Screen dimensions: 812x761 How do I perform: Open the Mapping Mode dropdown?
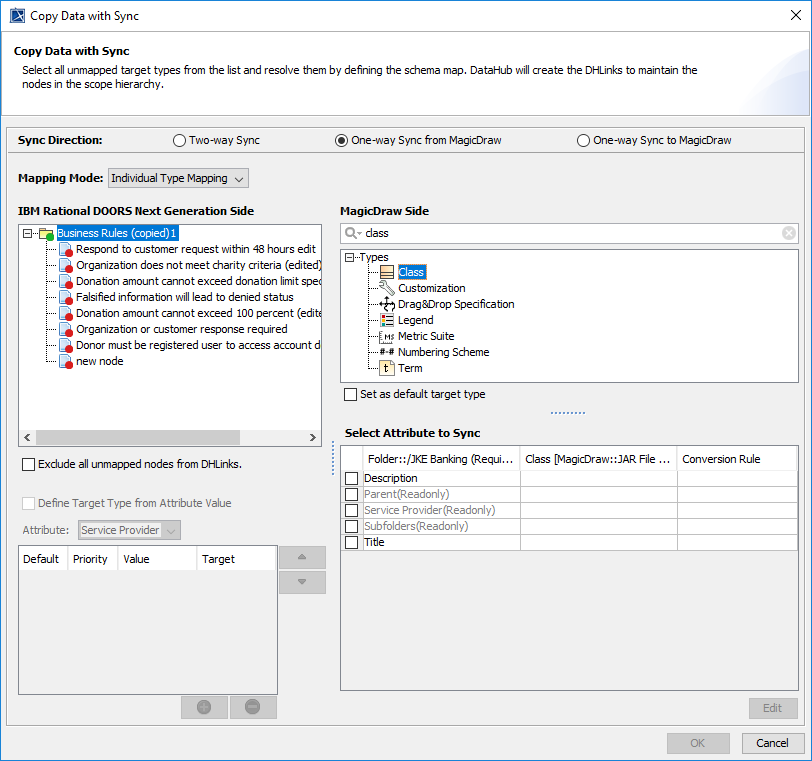177,178
